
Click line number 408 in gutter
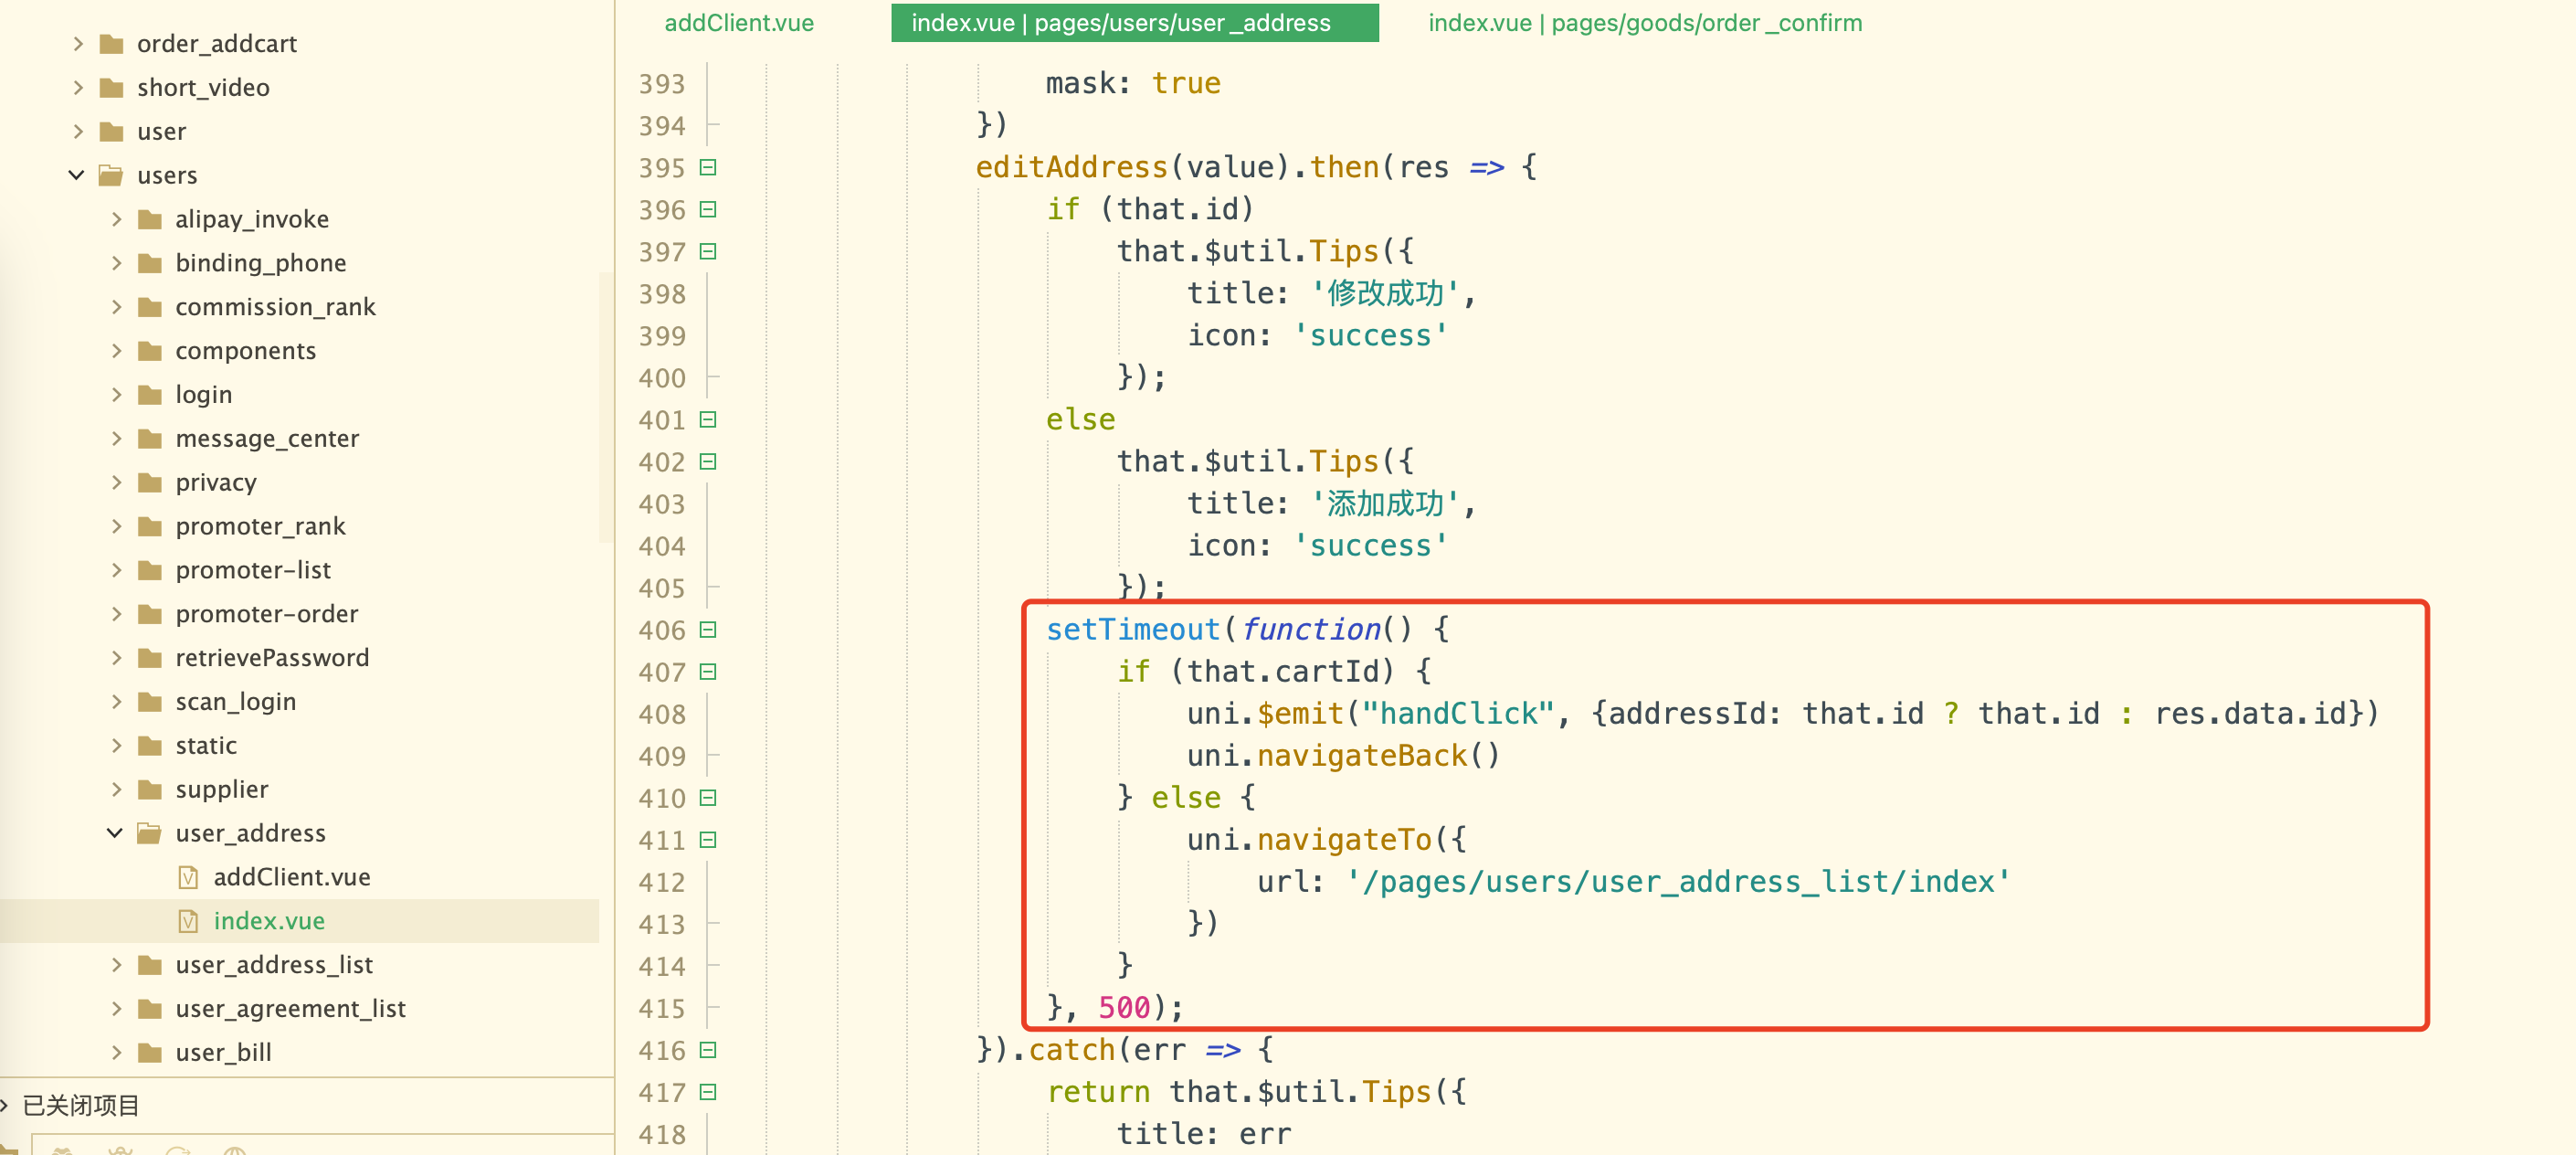(662, 714)
